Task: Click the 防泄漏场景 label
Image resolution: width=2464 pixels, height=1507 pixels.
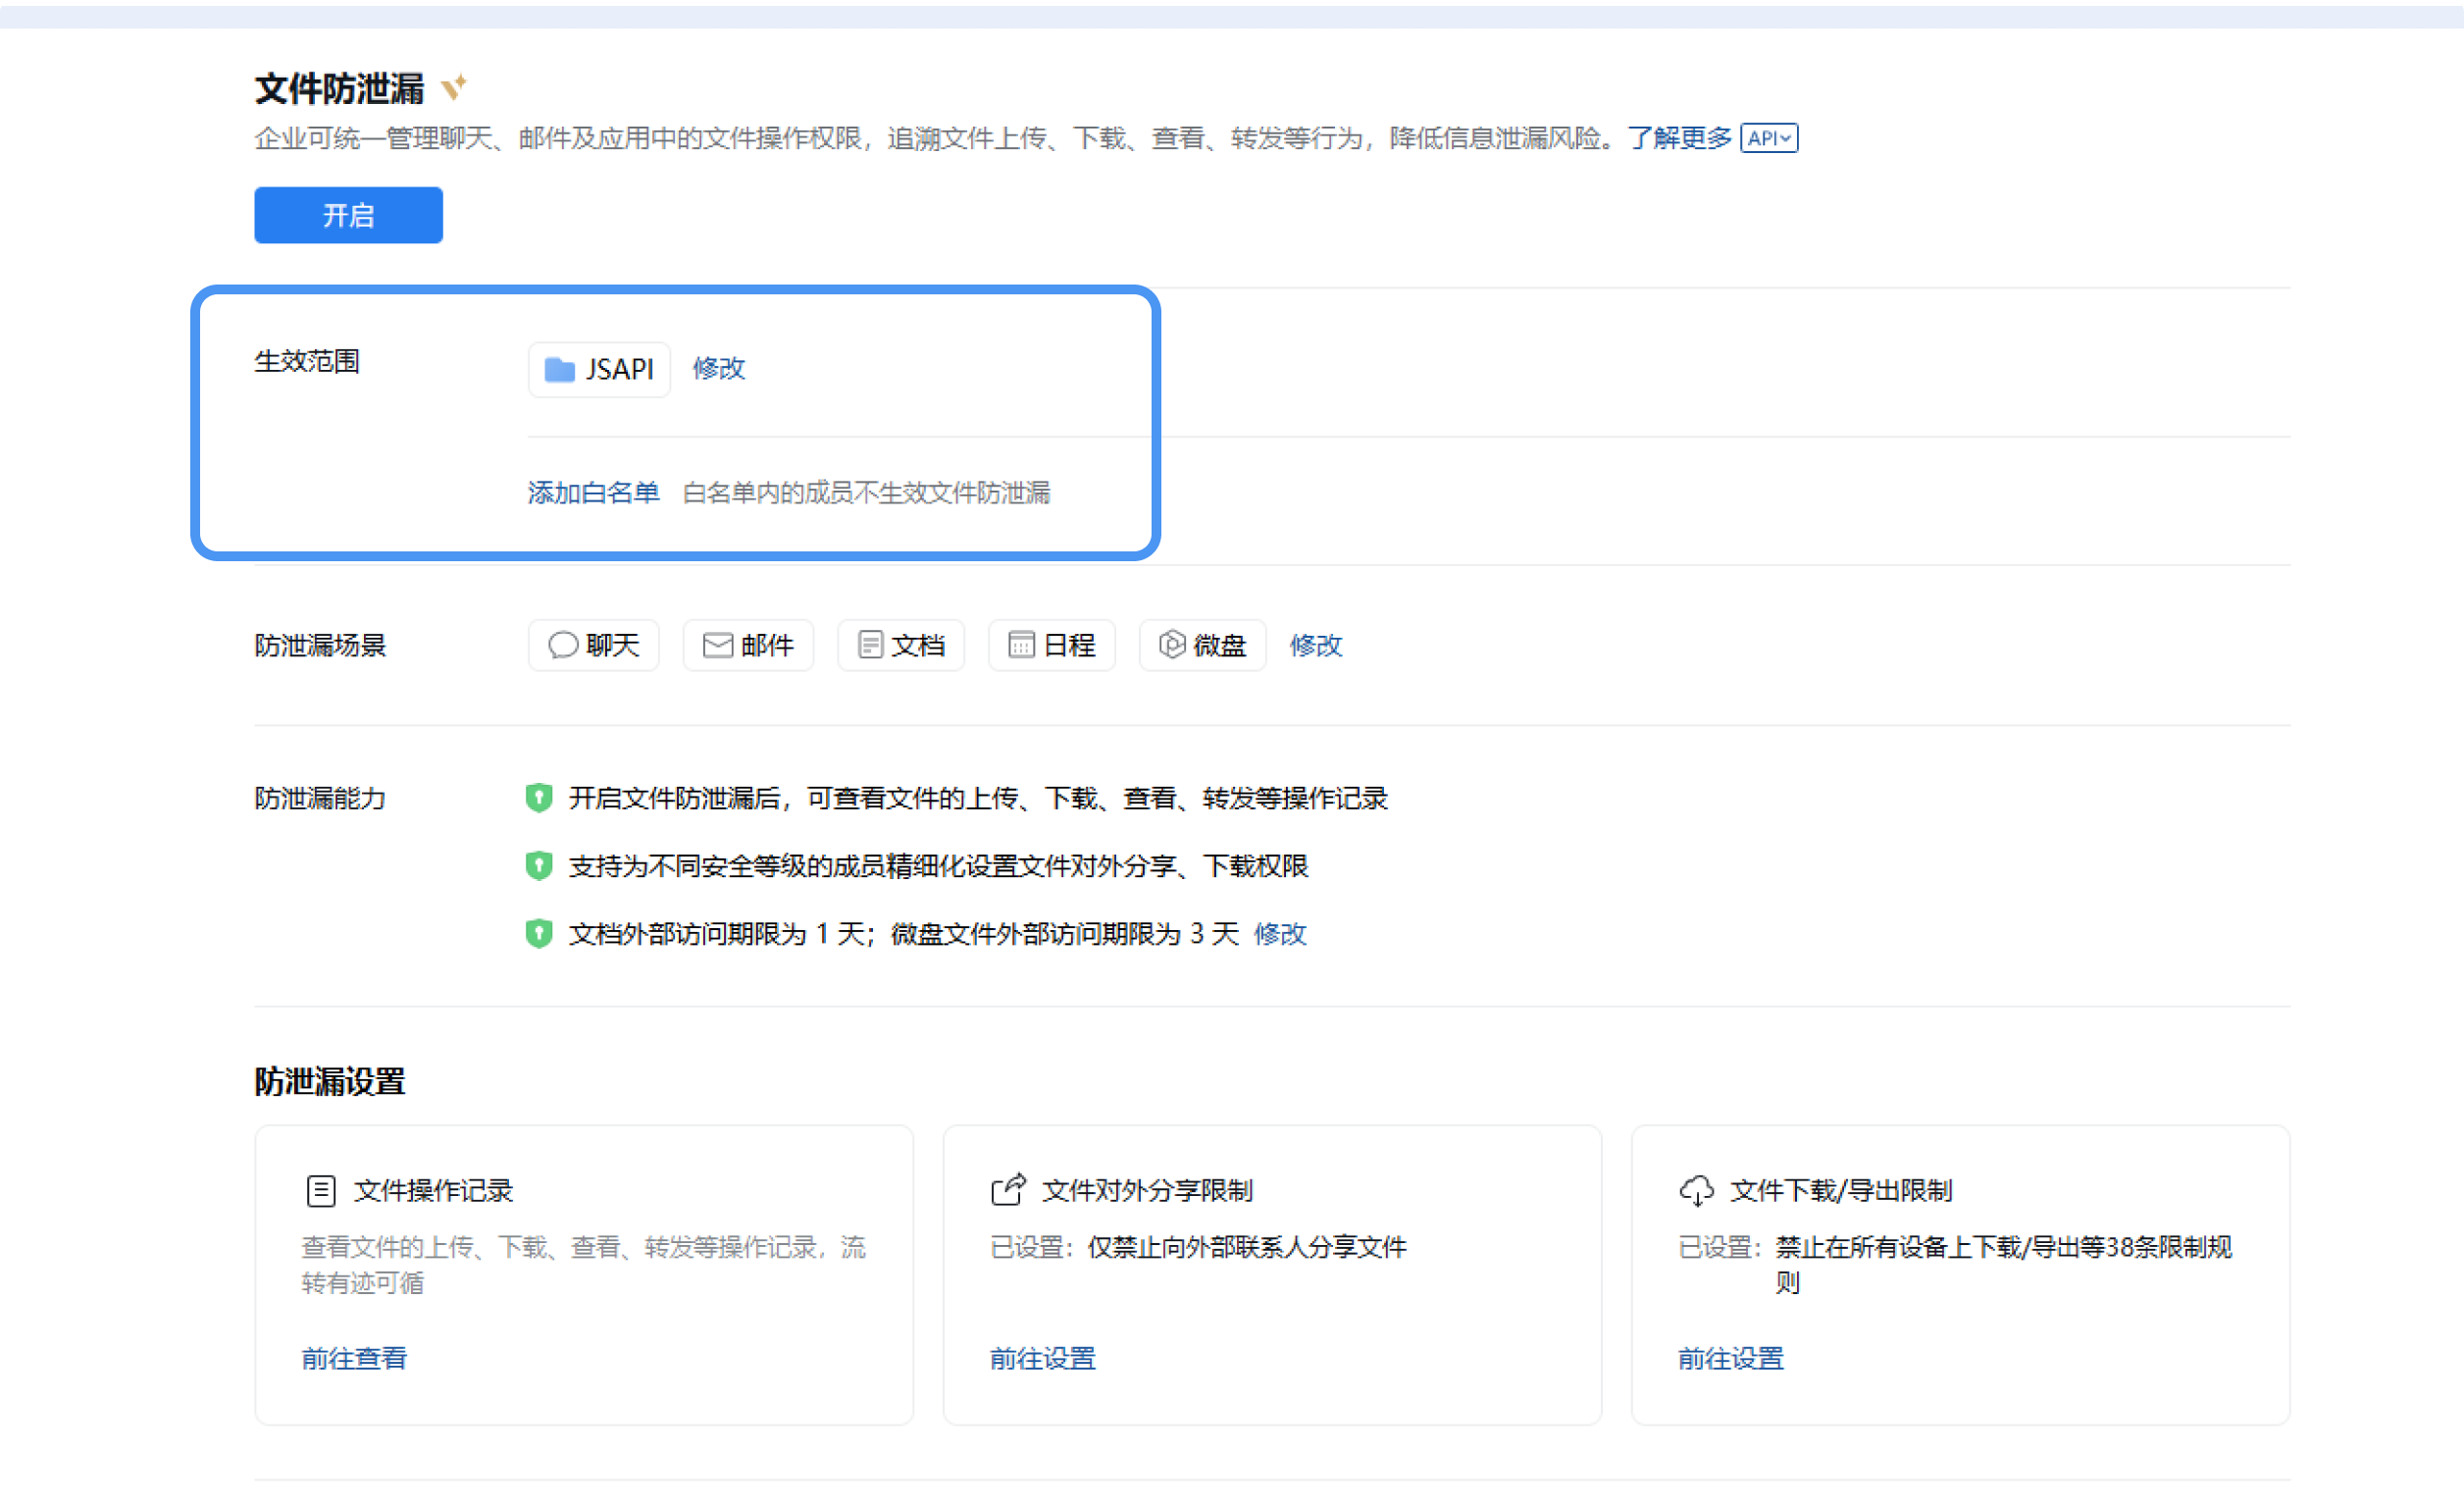Action: [320, 645]
